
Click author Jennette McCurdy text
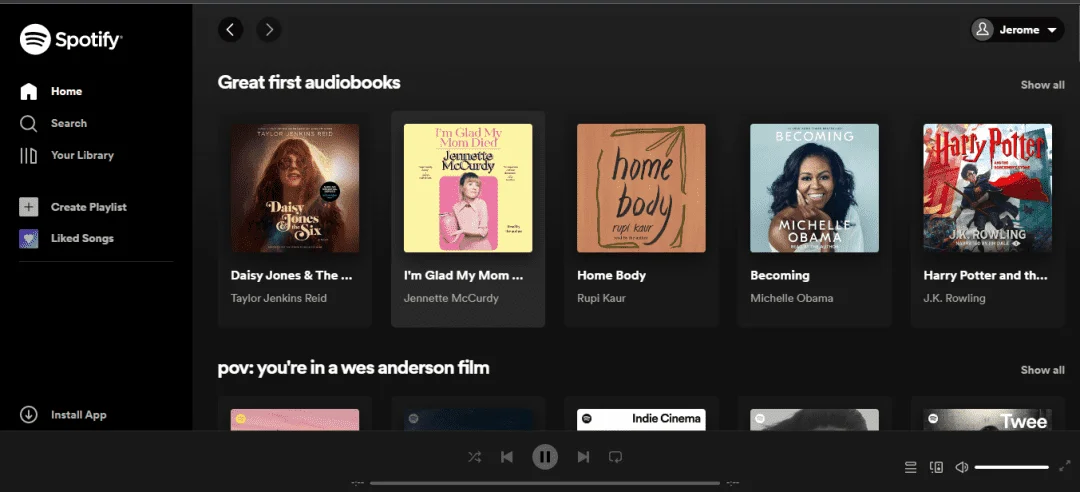point(451,298)
